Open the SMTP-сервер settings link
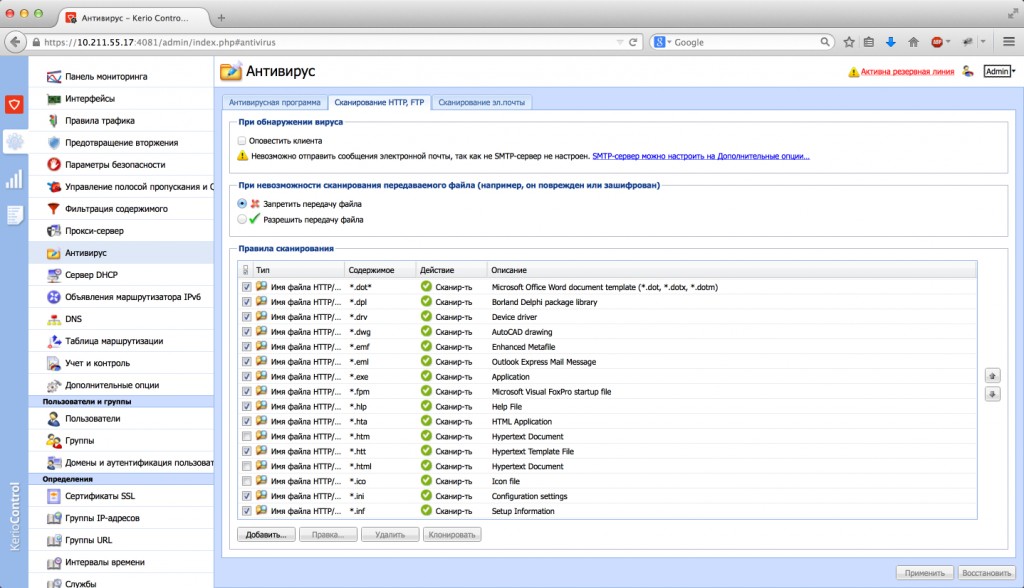Screen dimensions: 1024x588 (x=701, y=156)
